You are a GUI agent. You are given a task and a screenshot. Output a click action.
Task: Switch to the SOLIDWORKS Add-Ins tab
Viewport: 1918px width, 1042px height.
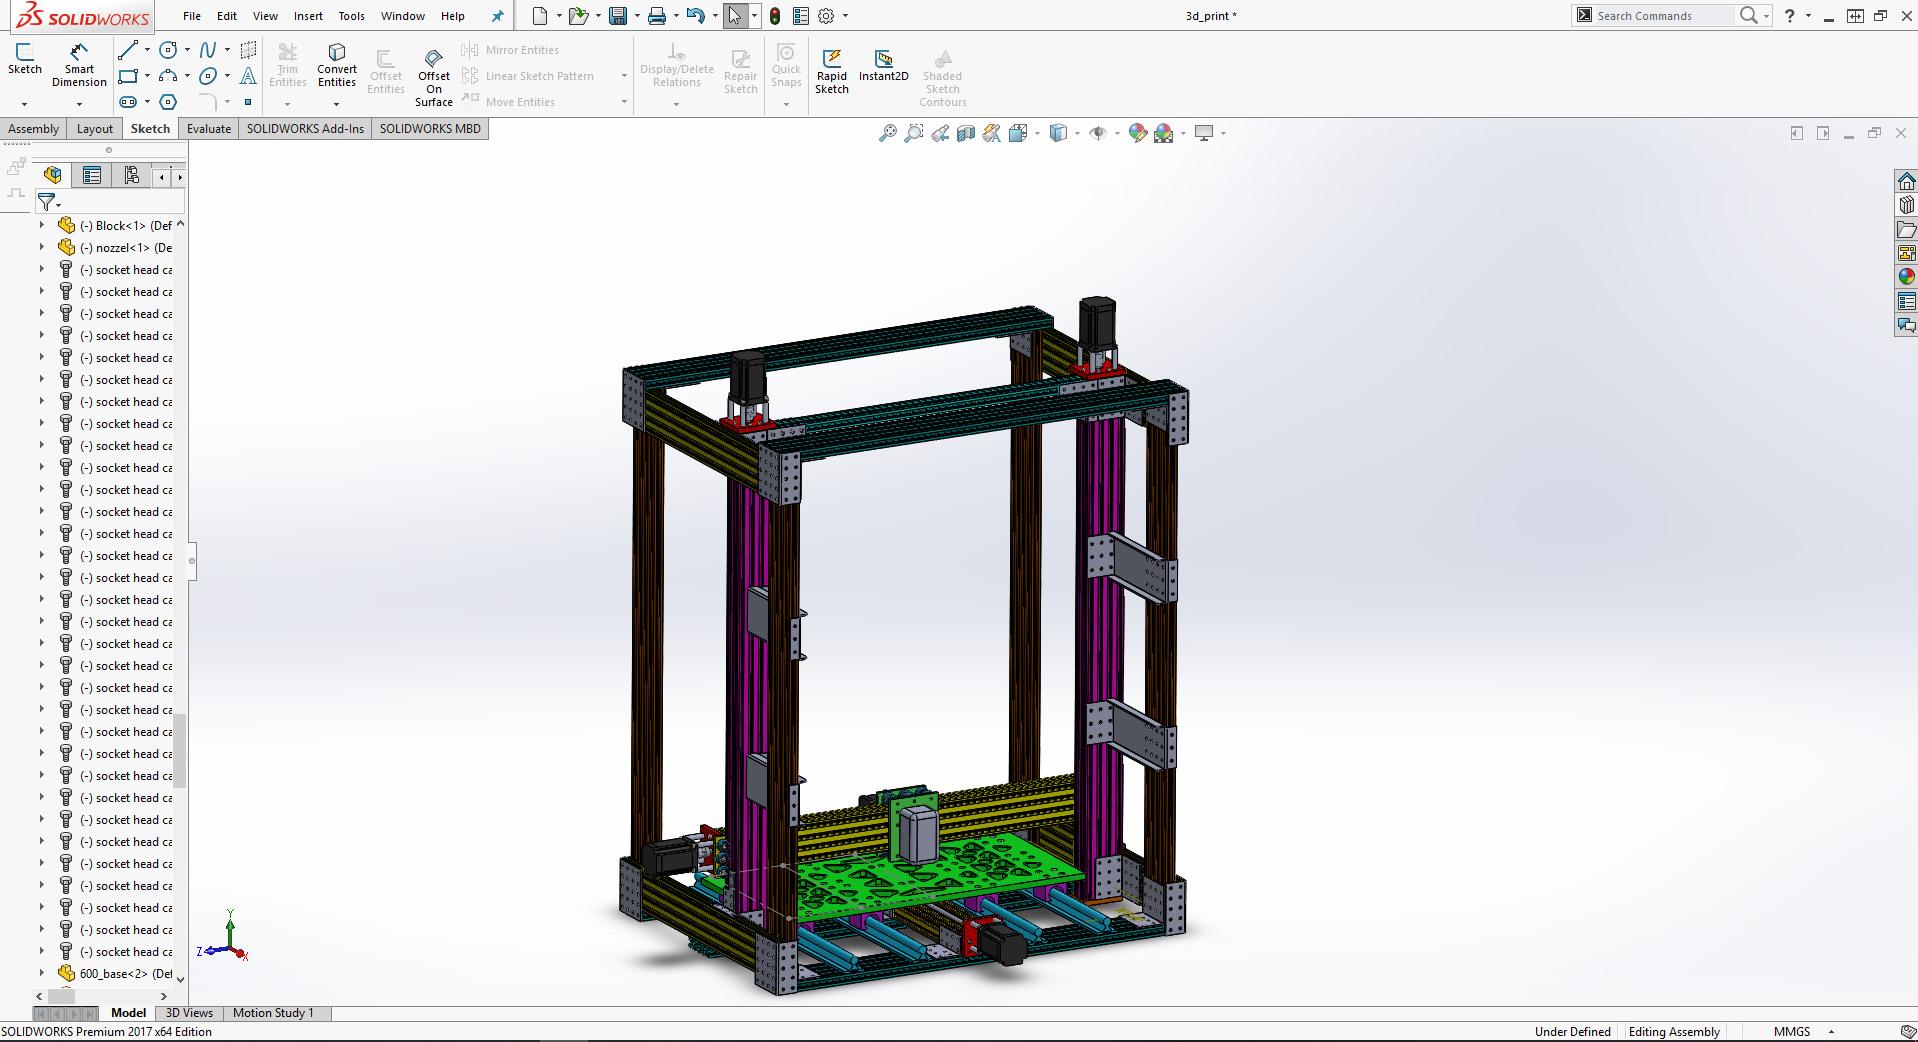(305, 129)
